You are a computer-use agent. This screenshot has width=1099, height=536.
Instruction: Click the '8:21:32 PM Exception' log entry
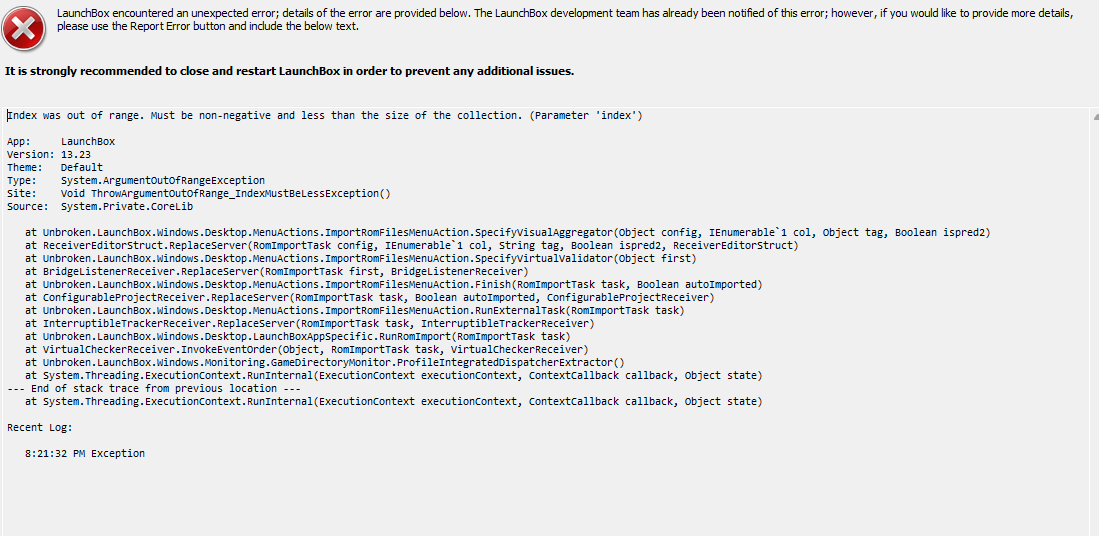point(85,453)
